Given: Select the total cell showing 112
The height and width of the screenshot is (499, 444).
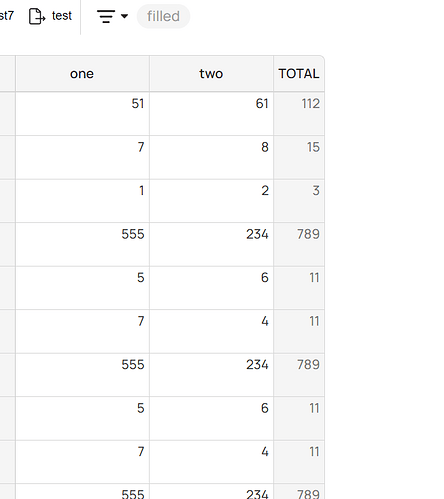Looking at the screenshot, I should (299, 114).
